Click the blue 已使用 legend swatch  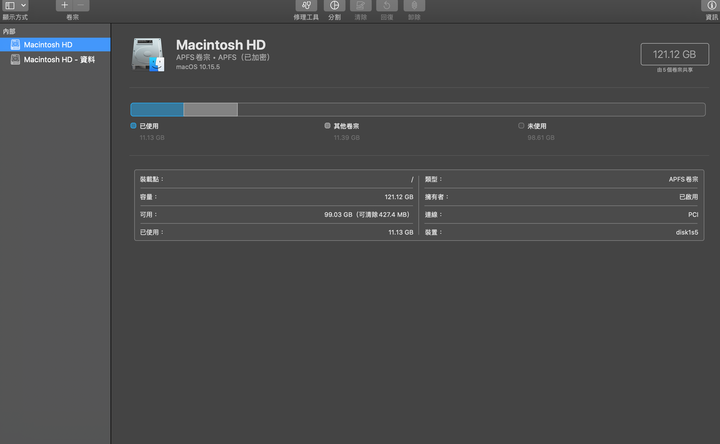133,125
